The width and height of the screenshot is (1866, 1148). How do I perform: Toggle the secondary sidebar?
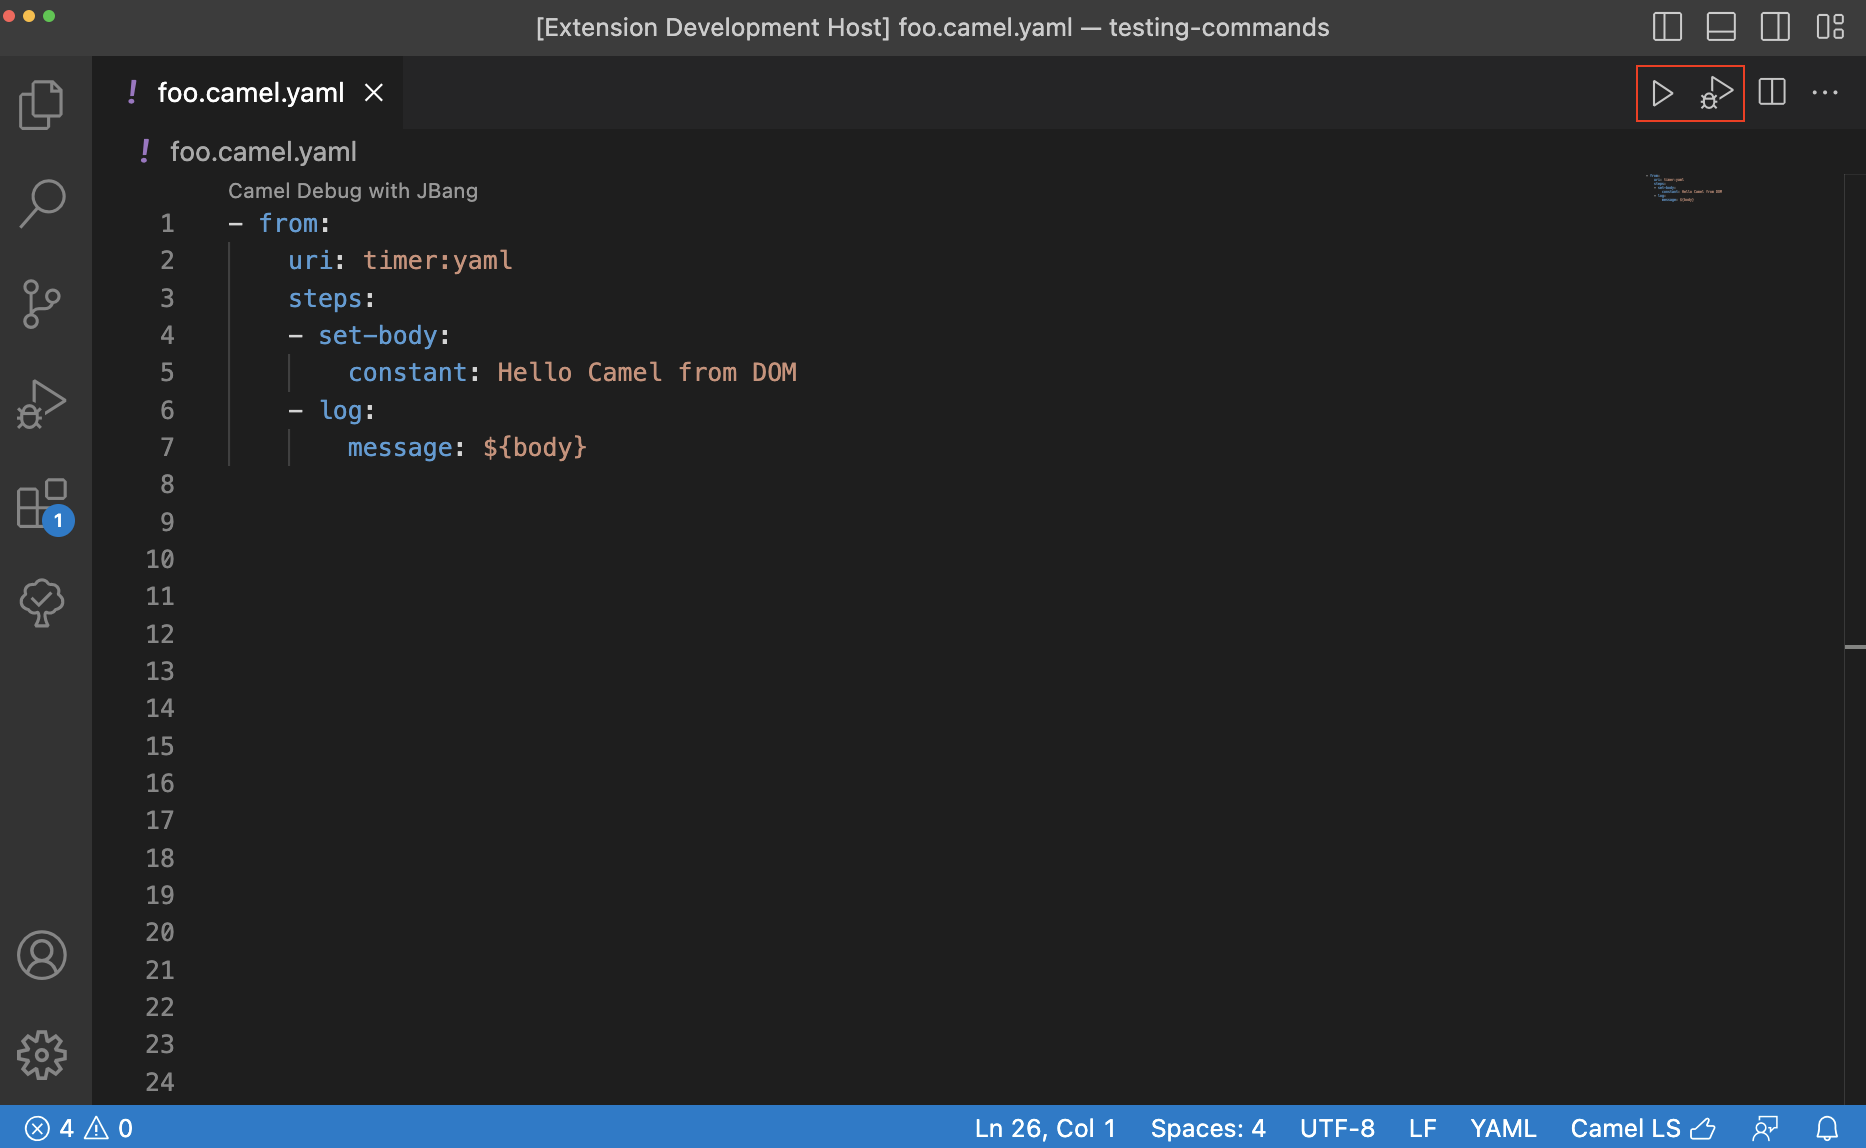point(1775,27)
